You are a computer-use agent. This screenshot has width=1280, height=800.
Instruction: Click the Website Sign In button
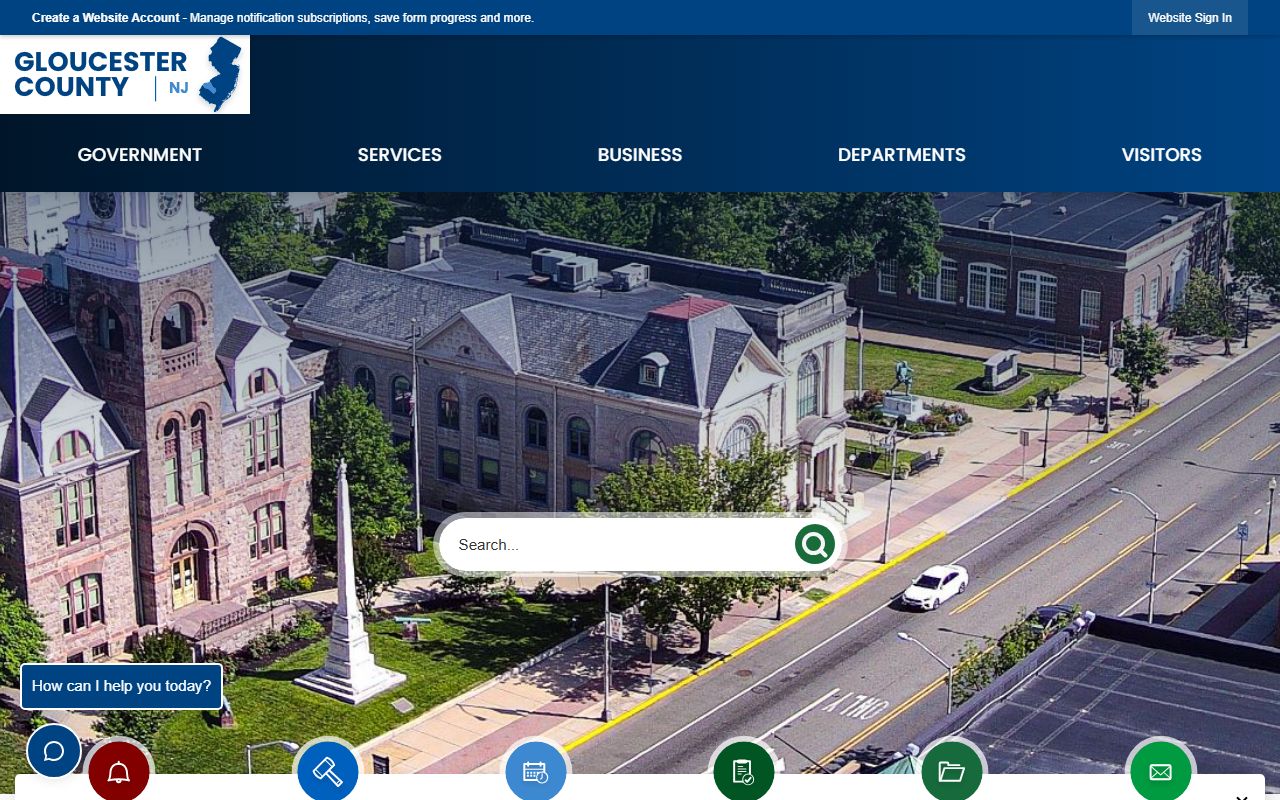coord(1190,18)
